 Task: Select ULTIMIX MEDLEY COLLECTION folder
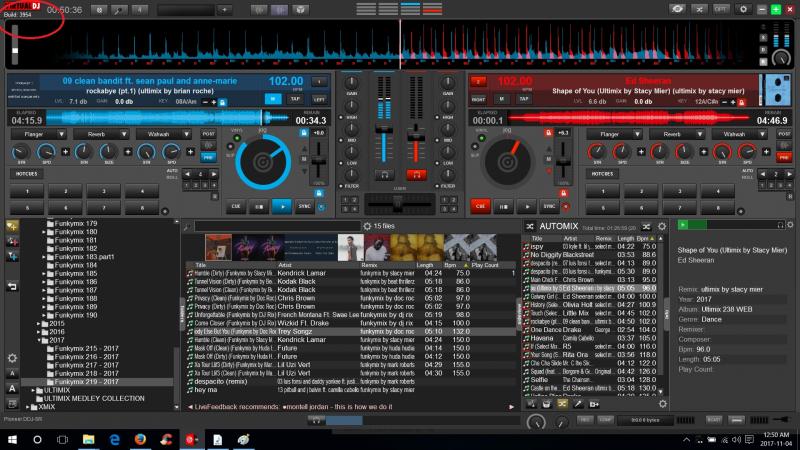[94, 398]
